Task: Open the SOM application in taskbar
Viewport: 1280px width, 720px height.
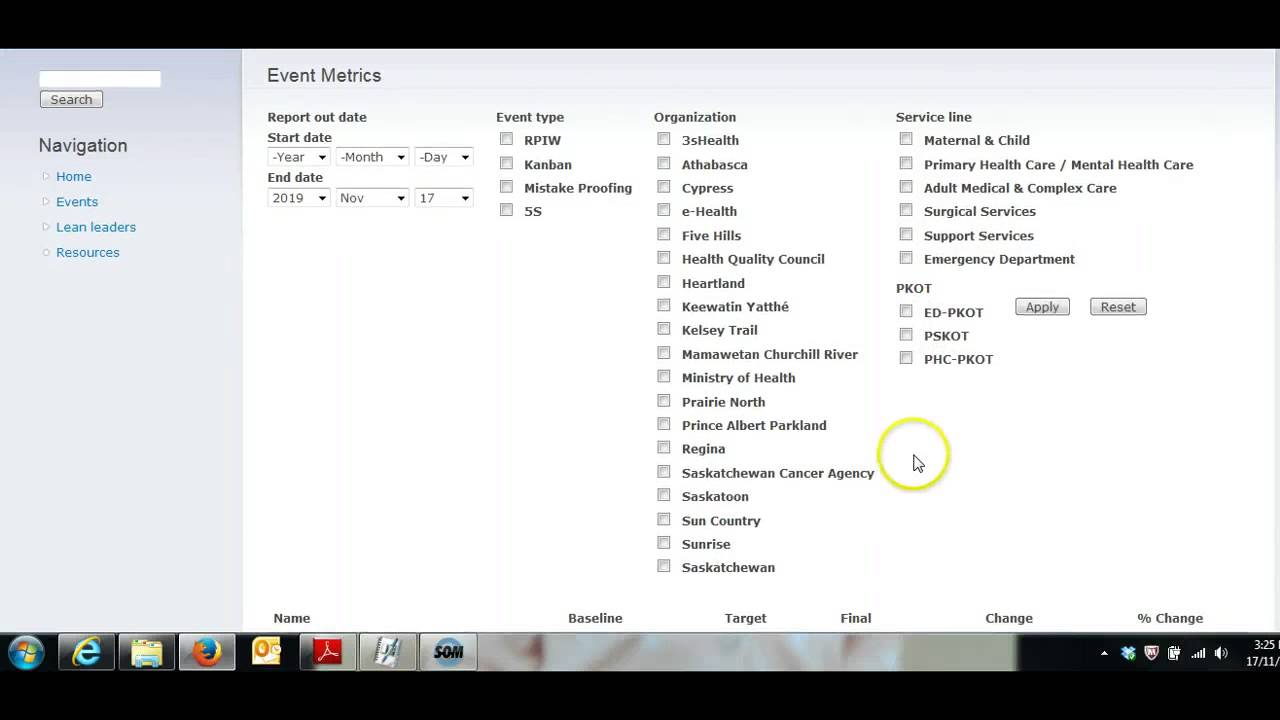Action: click(448, 653)
